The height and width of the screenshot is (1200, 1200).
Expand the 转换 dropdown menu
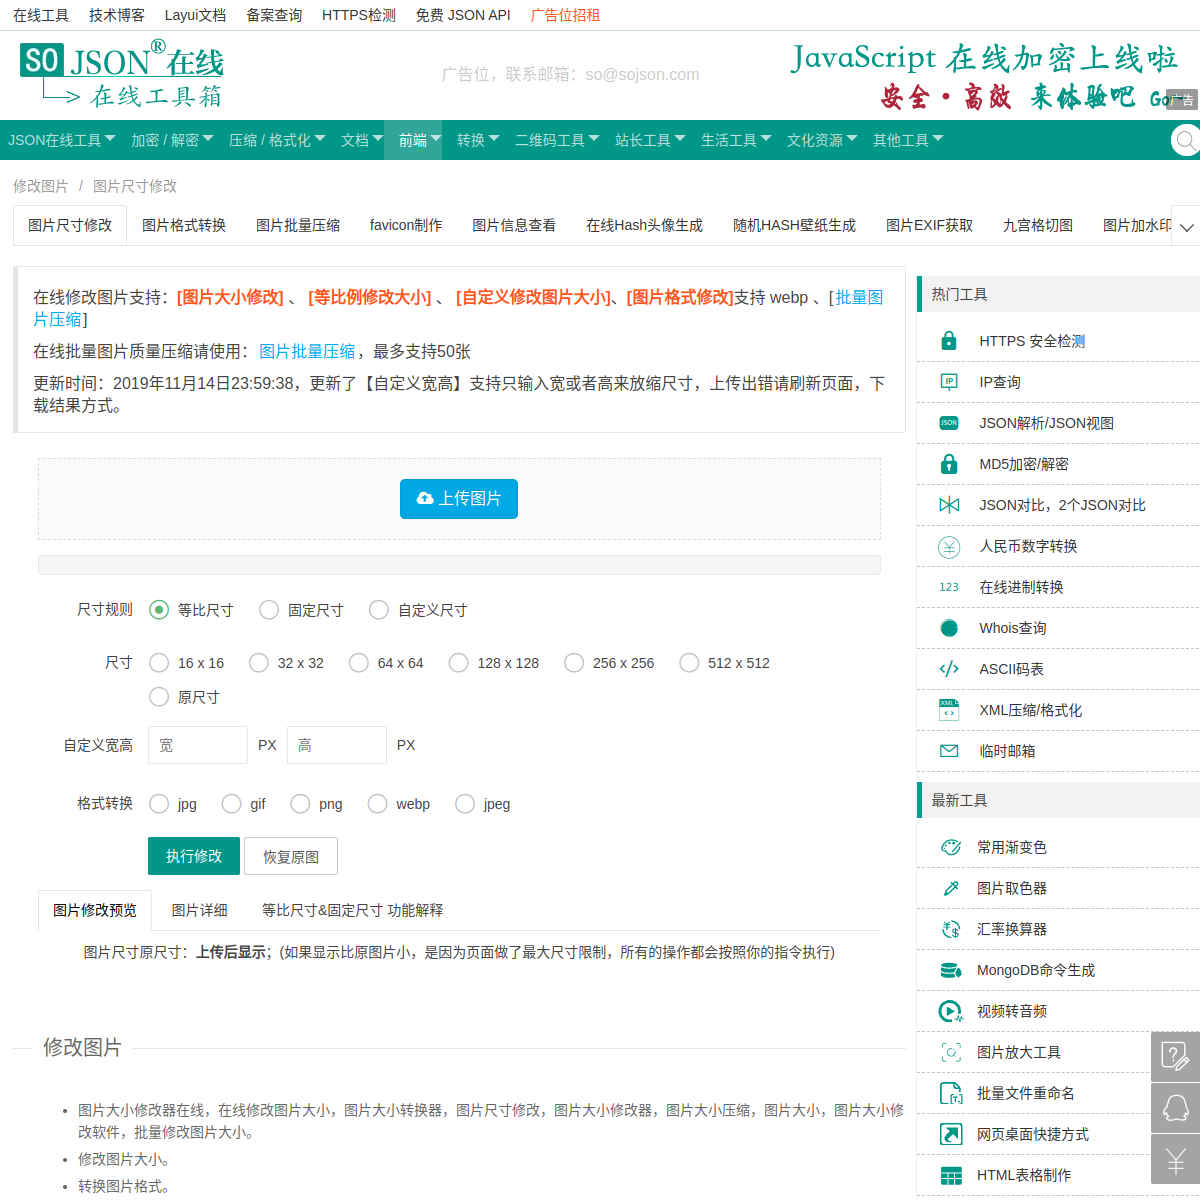478,140
